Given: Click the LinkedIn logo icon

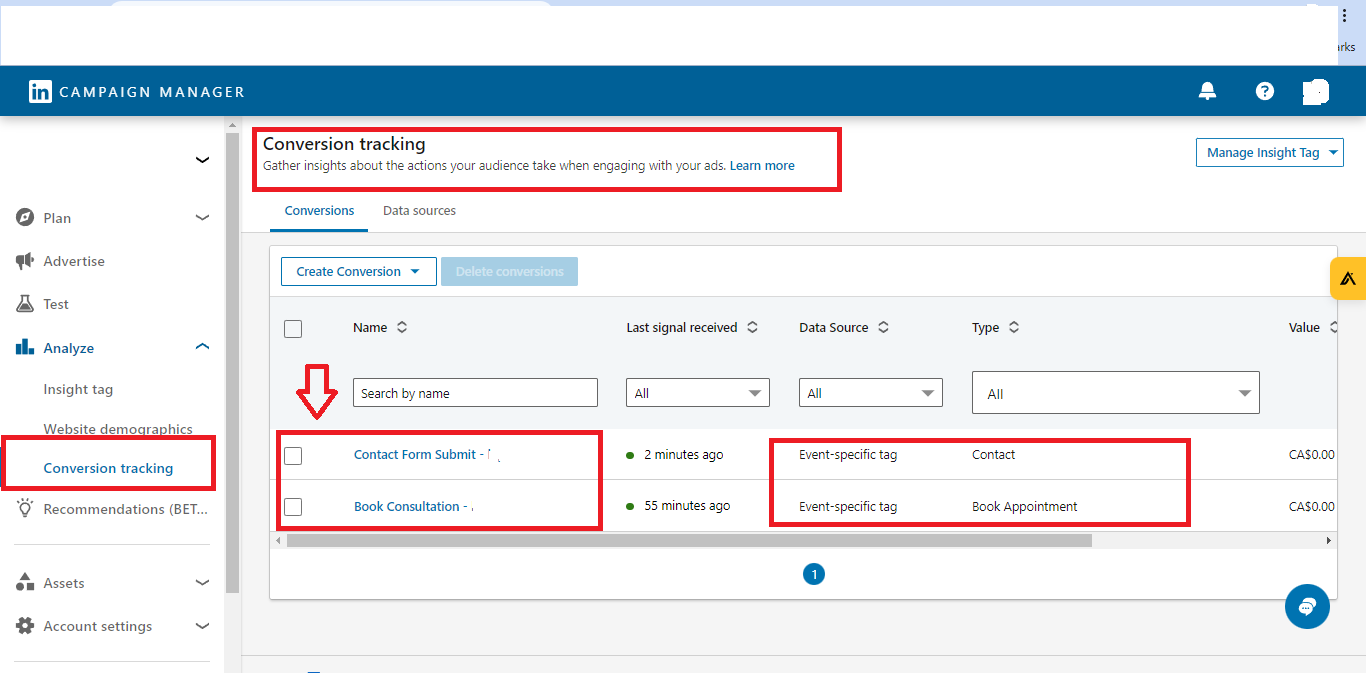Looking at the screenshot, I should pos(40,91).
